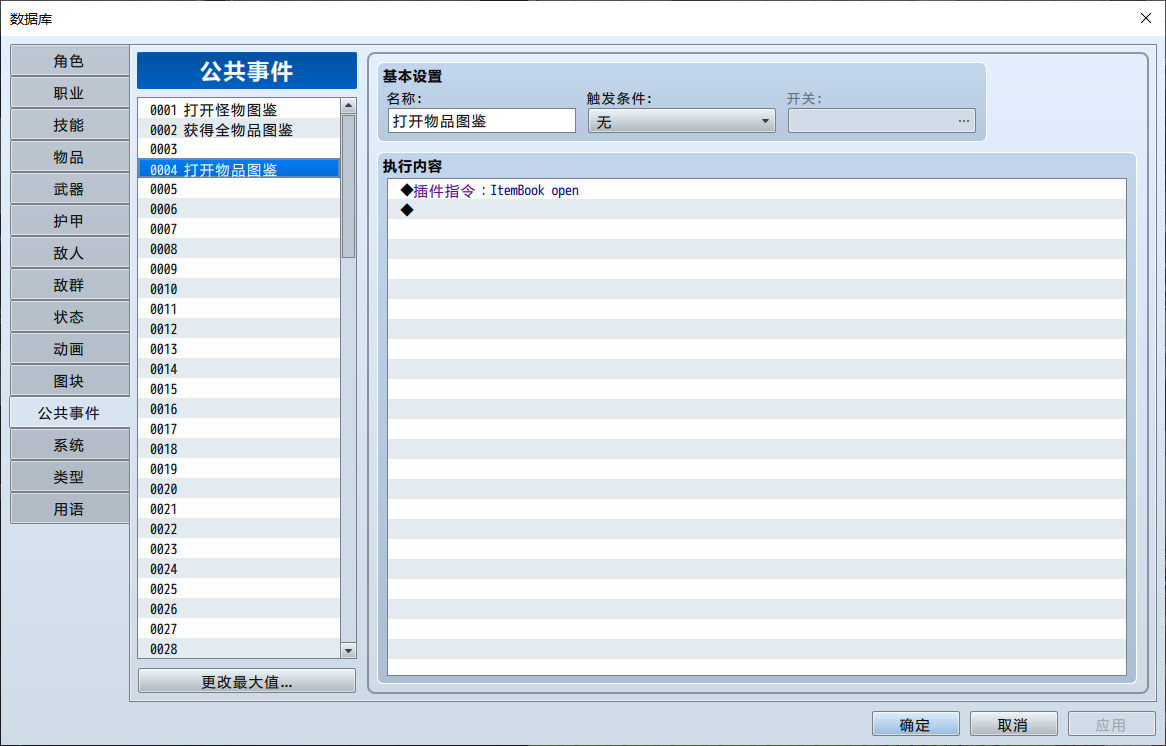The width and height of the screenshot is (1166, 746).
Task: Select common event 0008 in list
Action: [239, 249]
